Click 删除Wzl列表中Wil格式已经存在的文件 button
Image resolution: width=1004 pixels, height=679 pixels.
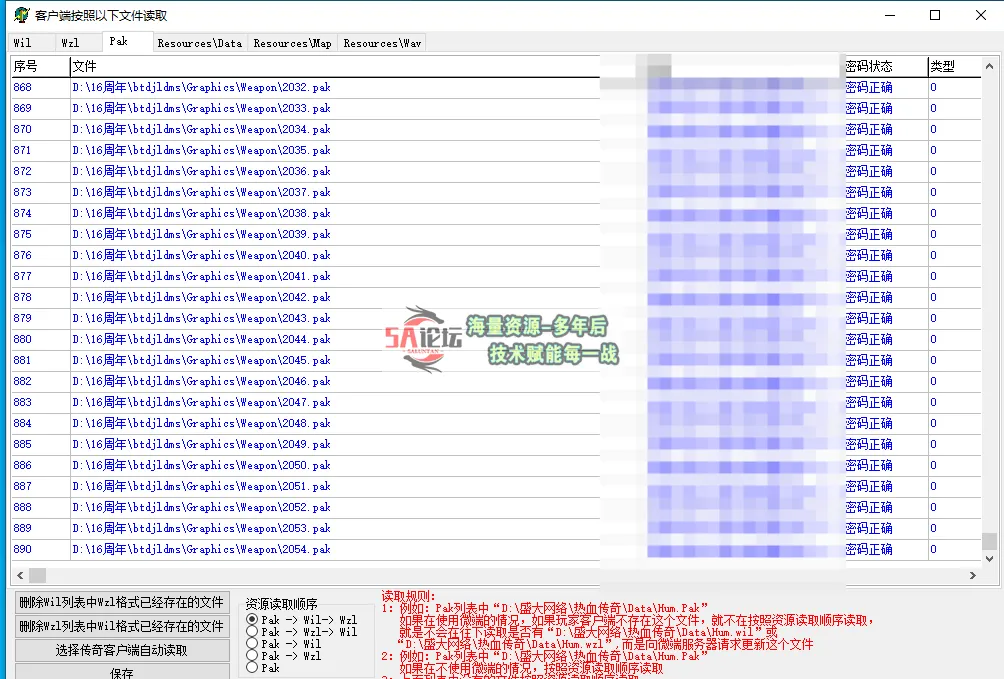tap(122, 626)
